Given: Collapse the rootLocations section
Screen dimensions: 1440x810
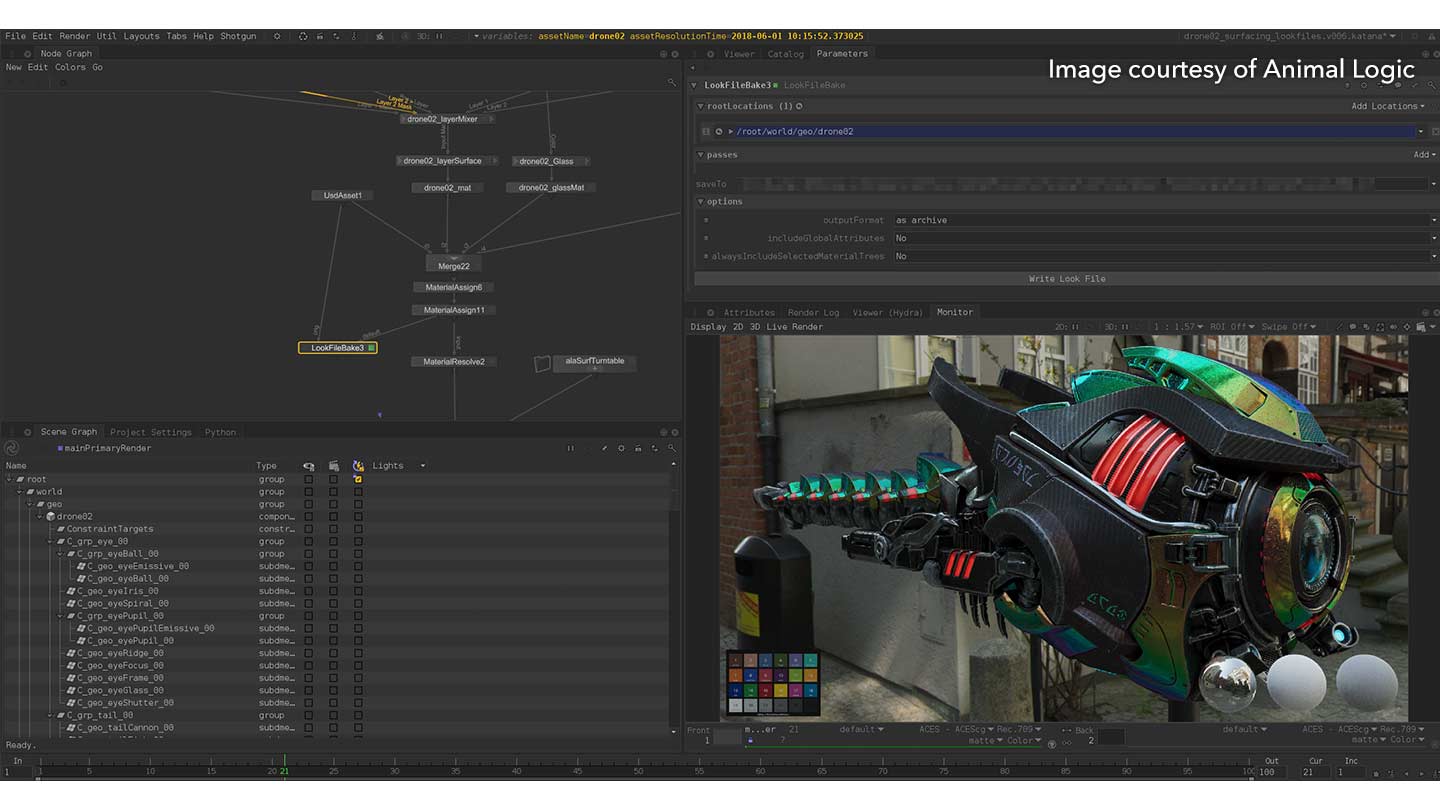Looking at the screenshot, I should coord(701,106).
